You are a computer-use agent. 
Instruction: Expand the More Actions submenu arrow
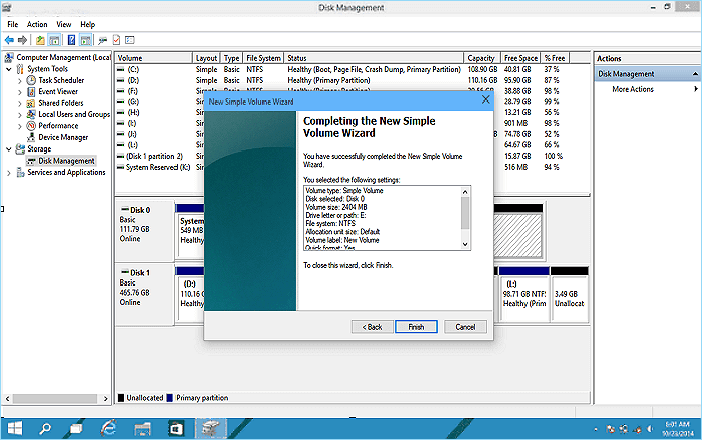click(695, 90)
